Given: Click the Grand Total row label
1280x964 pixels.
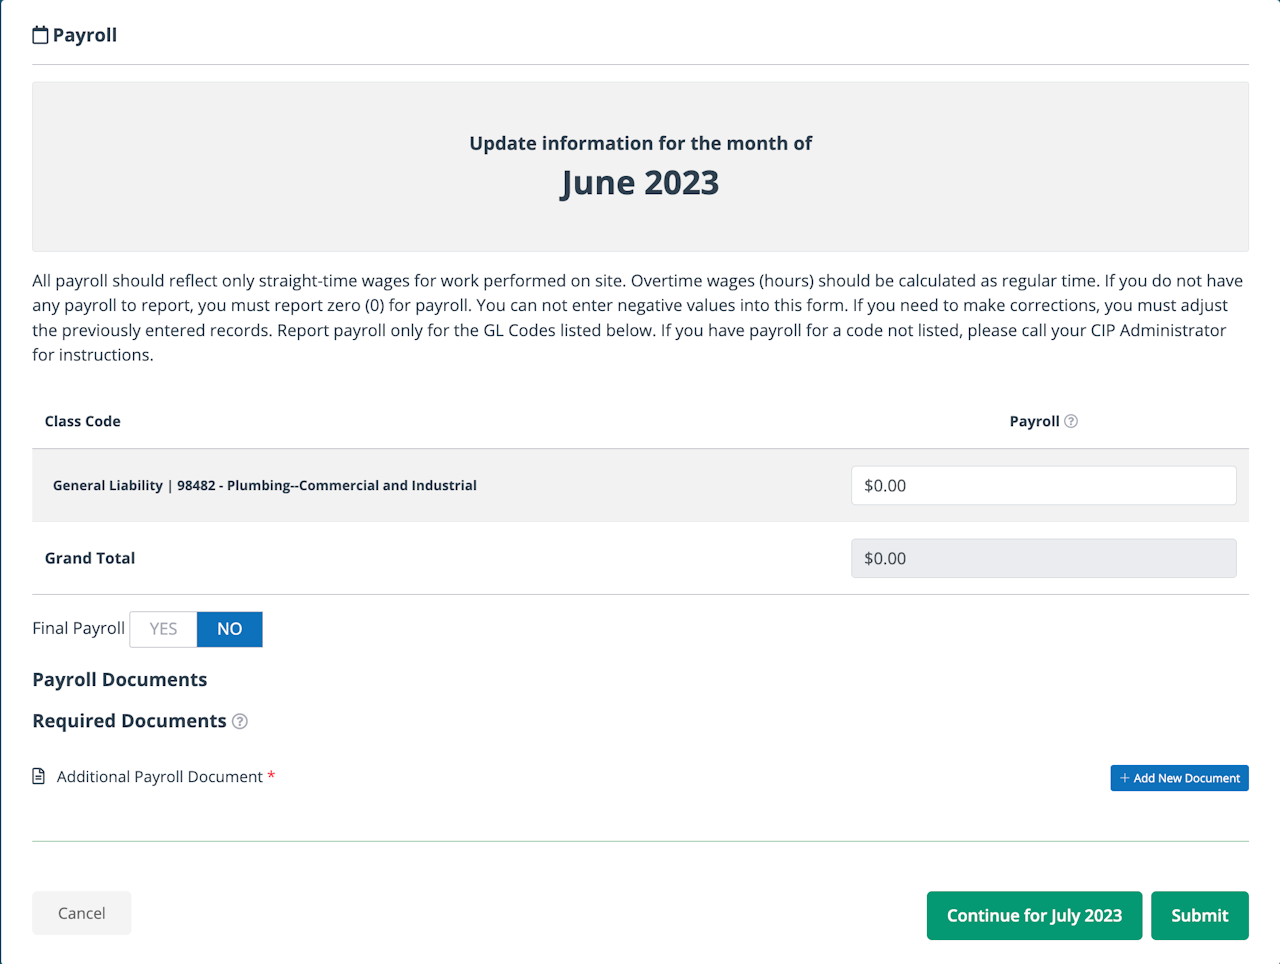Looking at the screenshot, I should click(x=90, y=558).
